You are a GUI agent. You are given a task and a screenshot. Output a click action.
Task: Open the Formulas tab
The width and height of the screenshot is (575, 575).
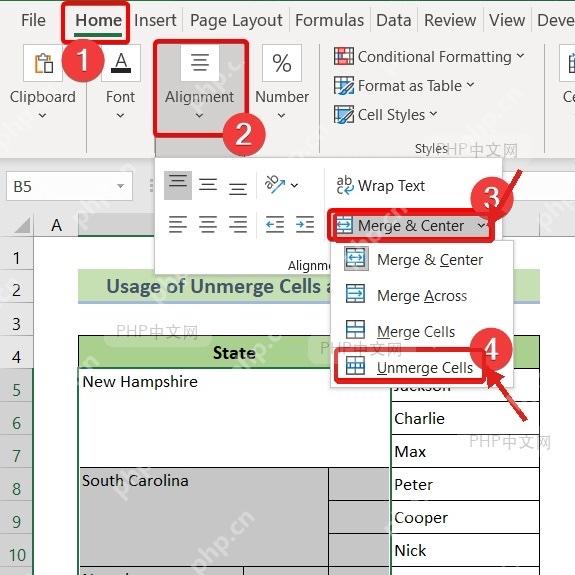329,20
